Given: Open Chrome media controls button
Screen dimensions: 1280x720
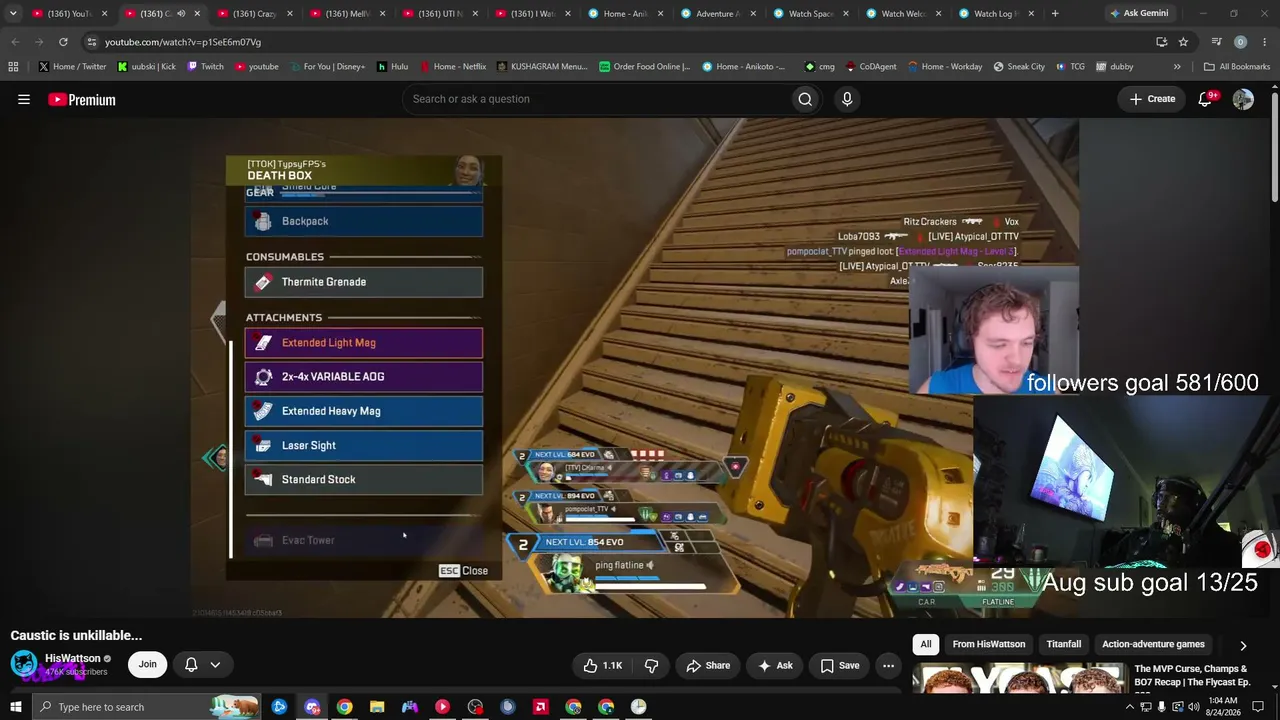Looking at the screenshot, I should coord(1216,42).
